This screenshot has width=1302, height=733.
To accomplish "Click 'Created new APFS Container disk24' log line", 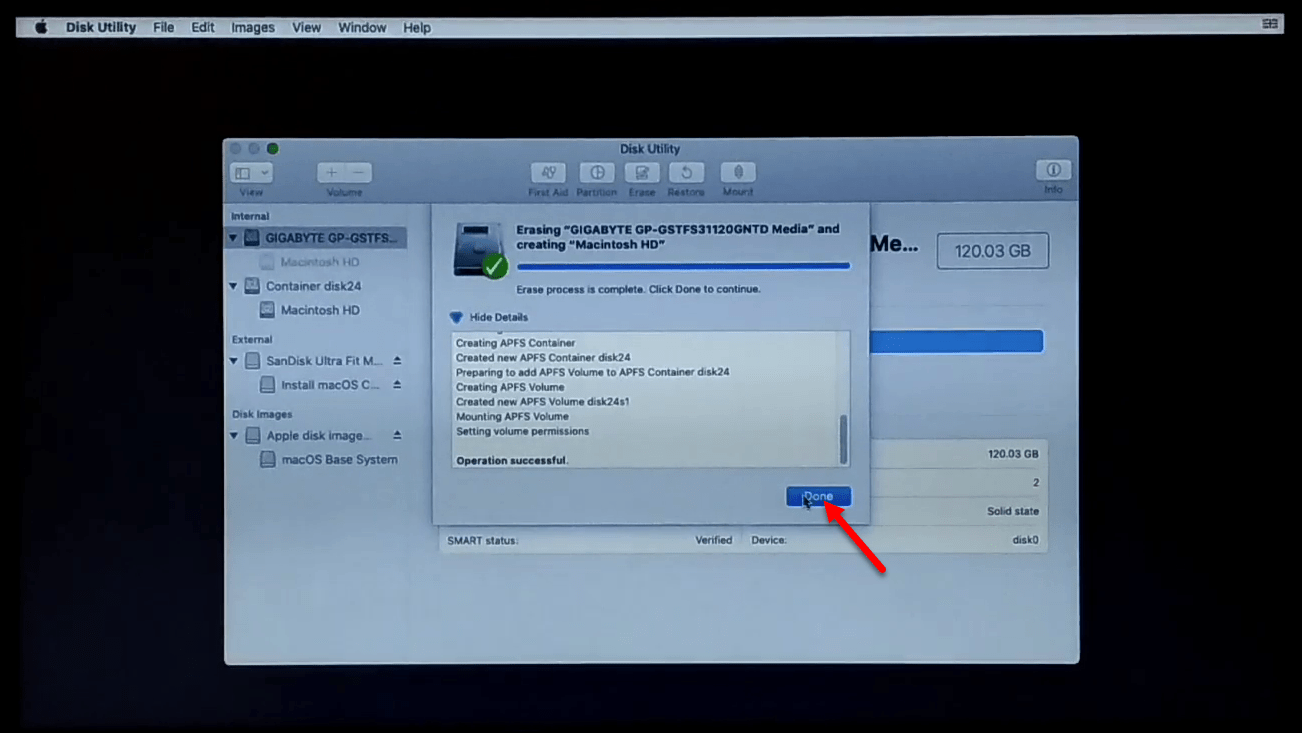I will (x=543, y=357).
